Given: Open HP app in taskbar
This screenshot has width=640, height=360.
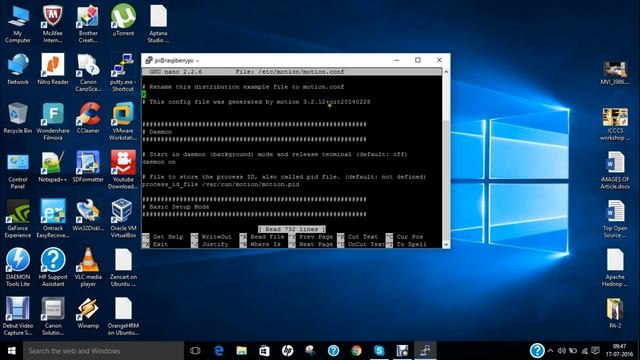Looking at the screenshot, I should tap(287, 351).
